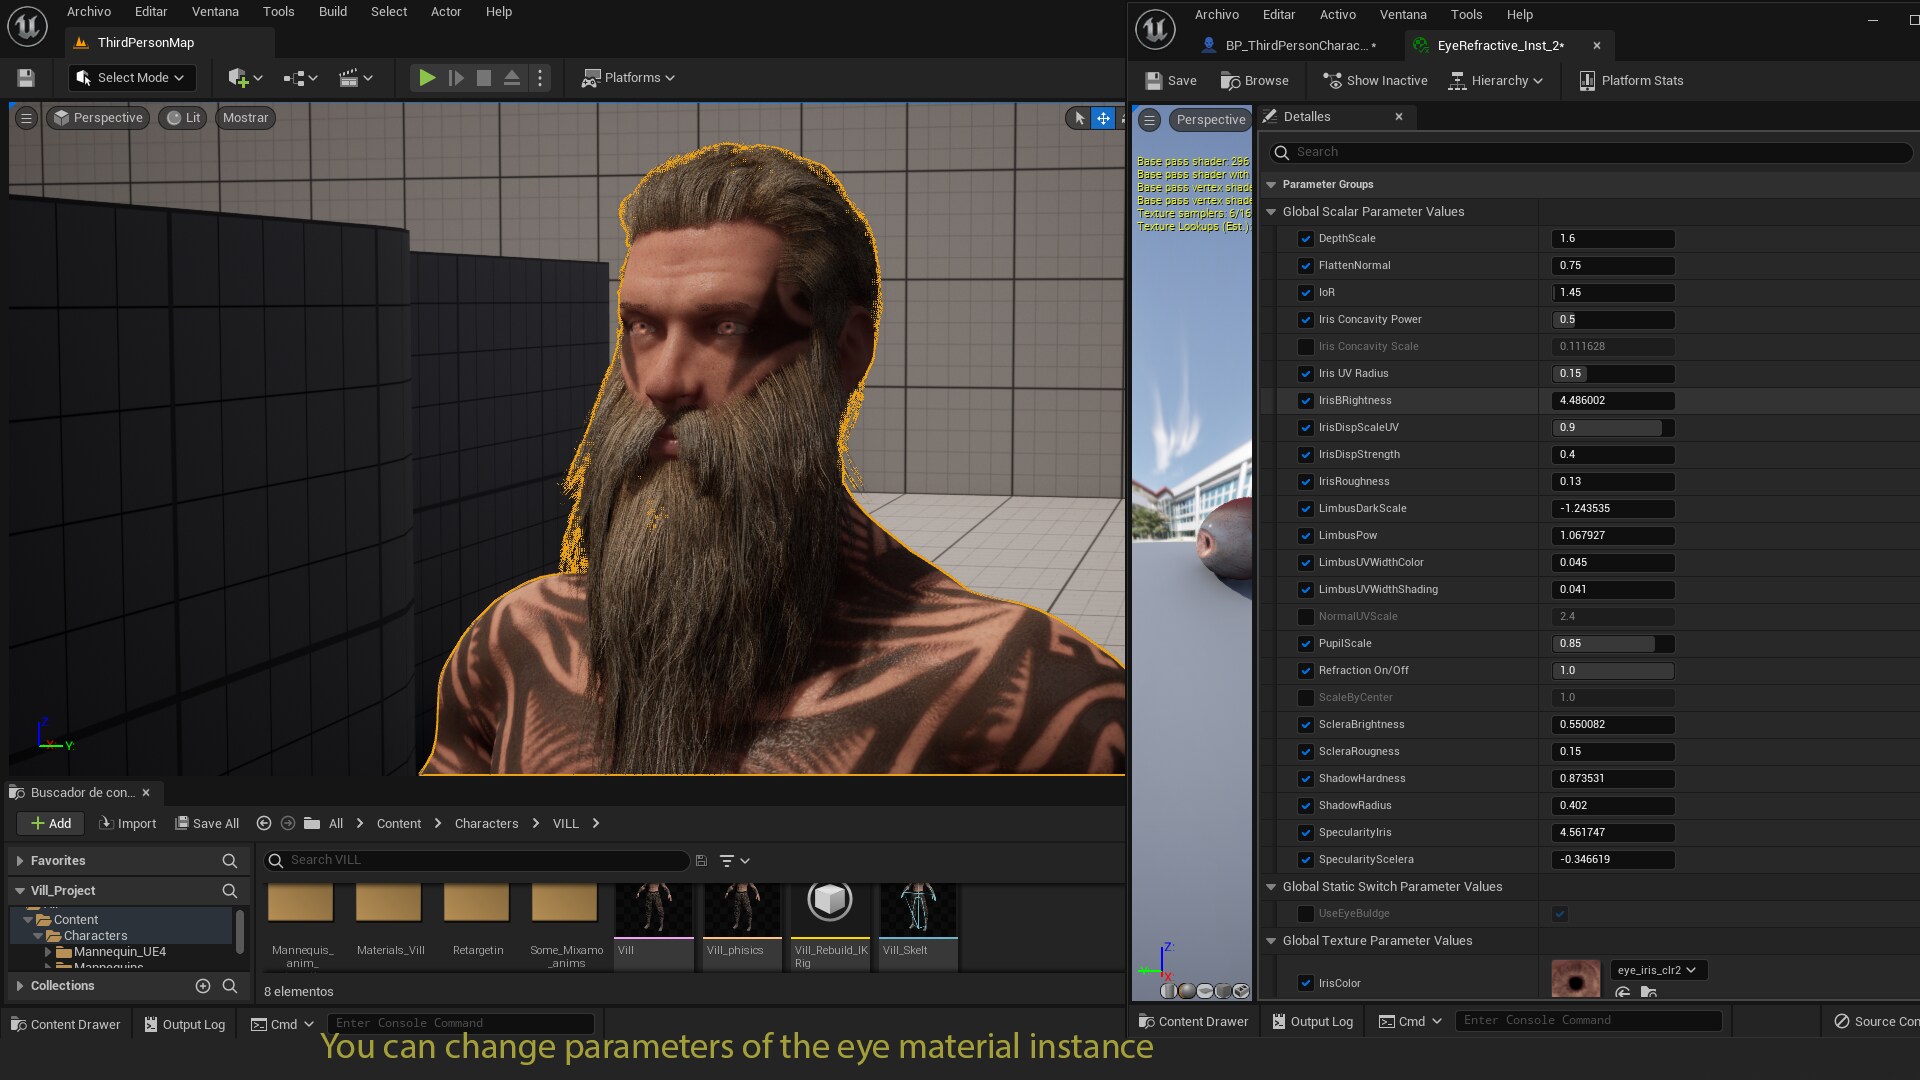Enable the Iris Concavity Scale parameter

pos(1306,347)
